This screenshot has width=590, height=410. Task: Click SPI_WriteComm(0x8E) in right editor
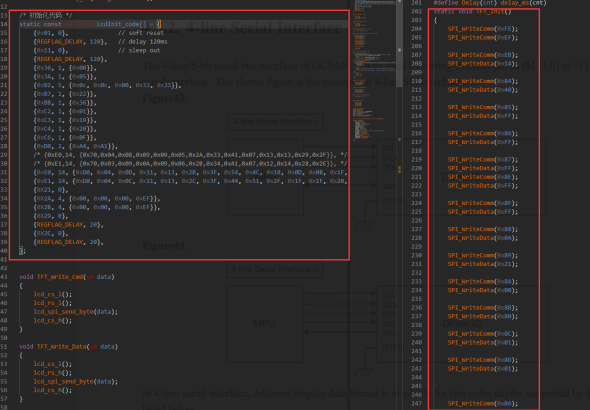[483, 177]
